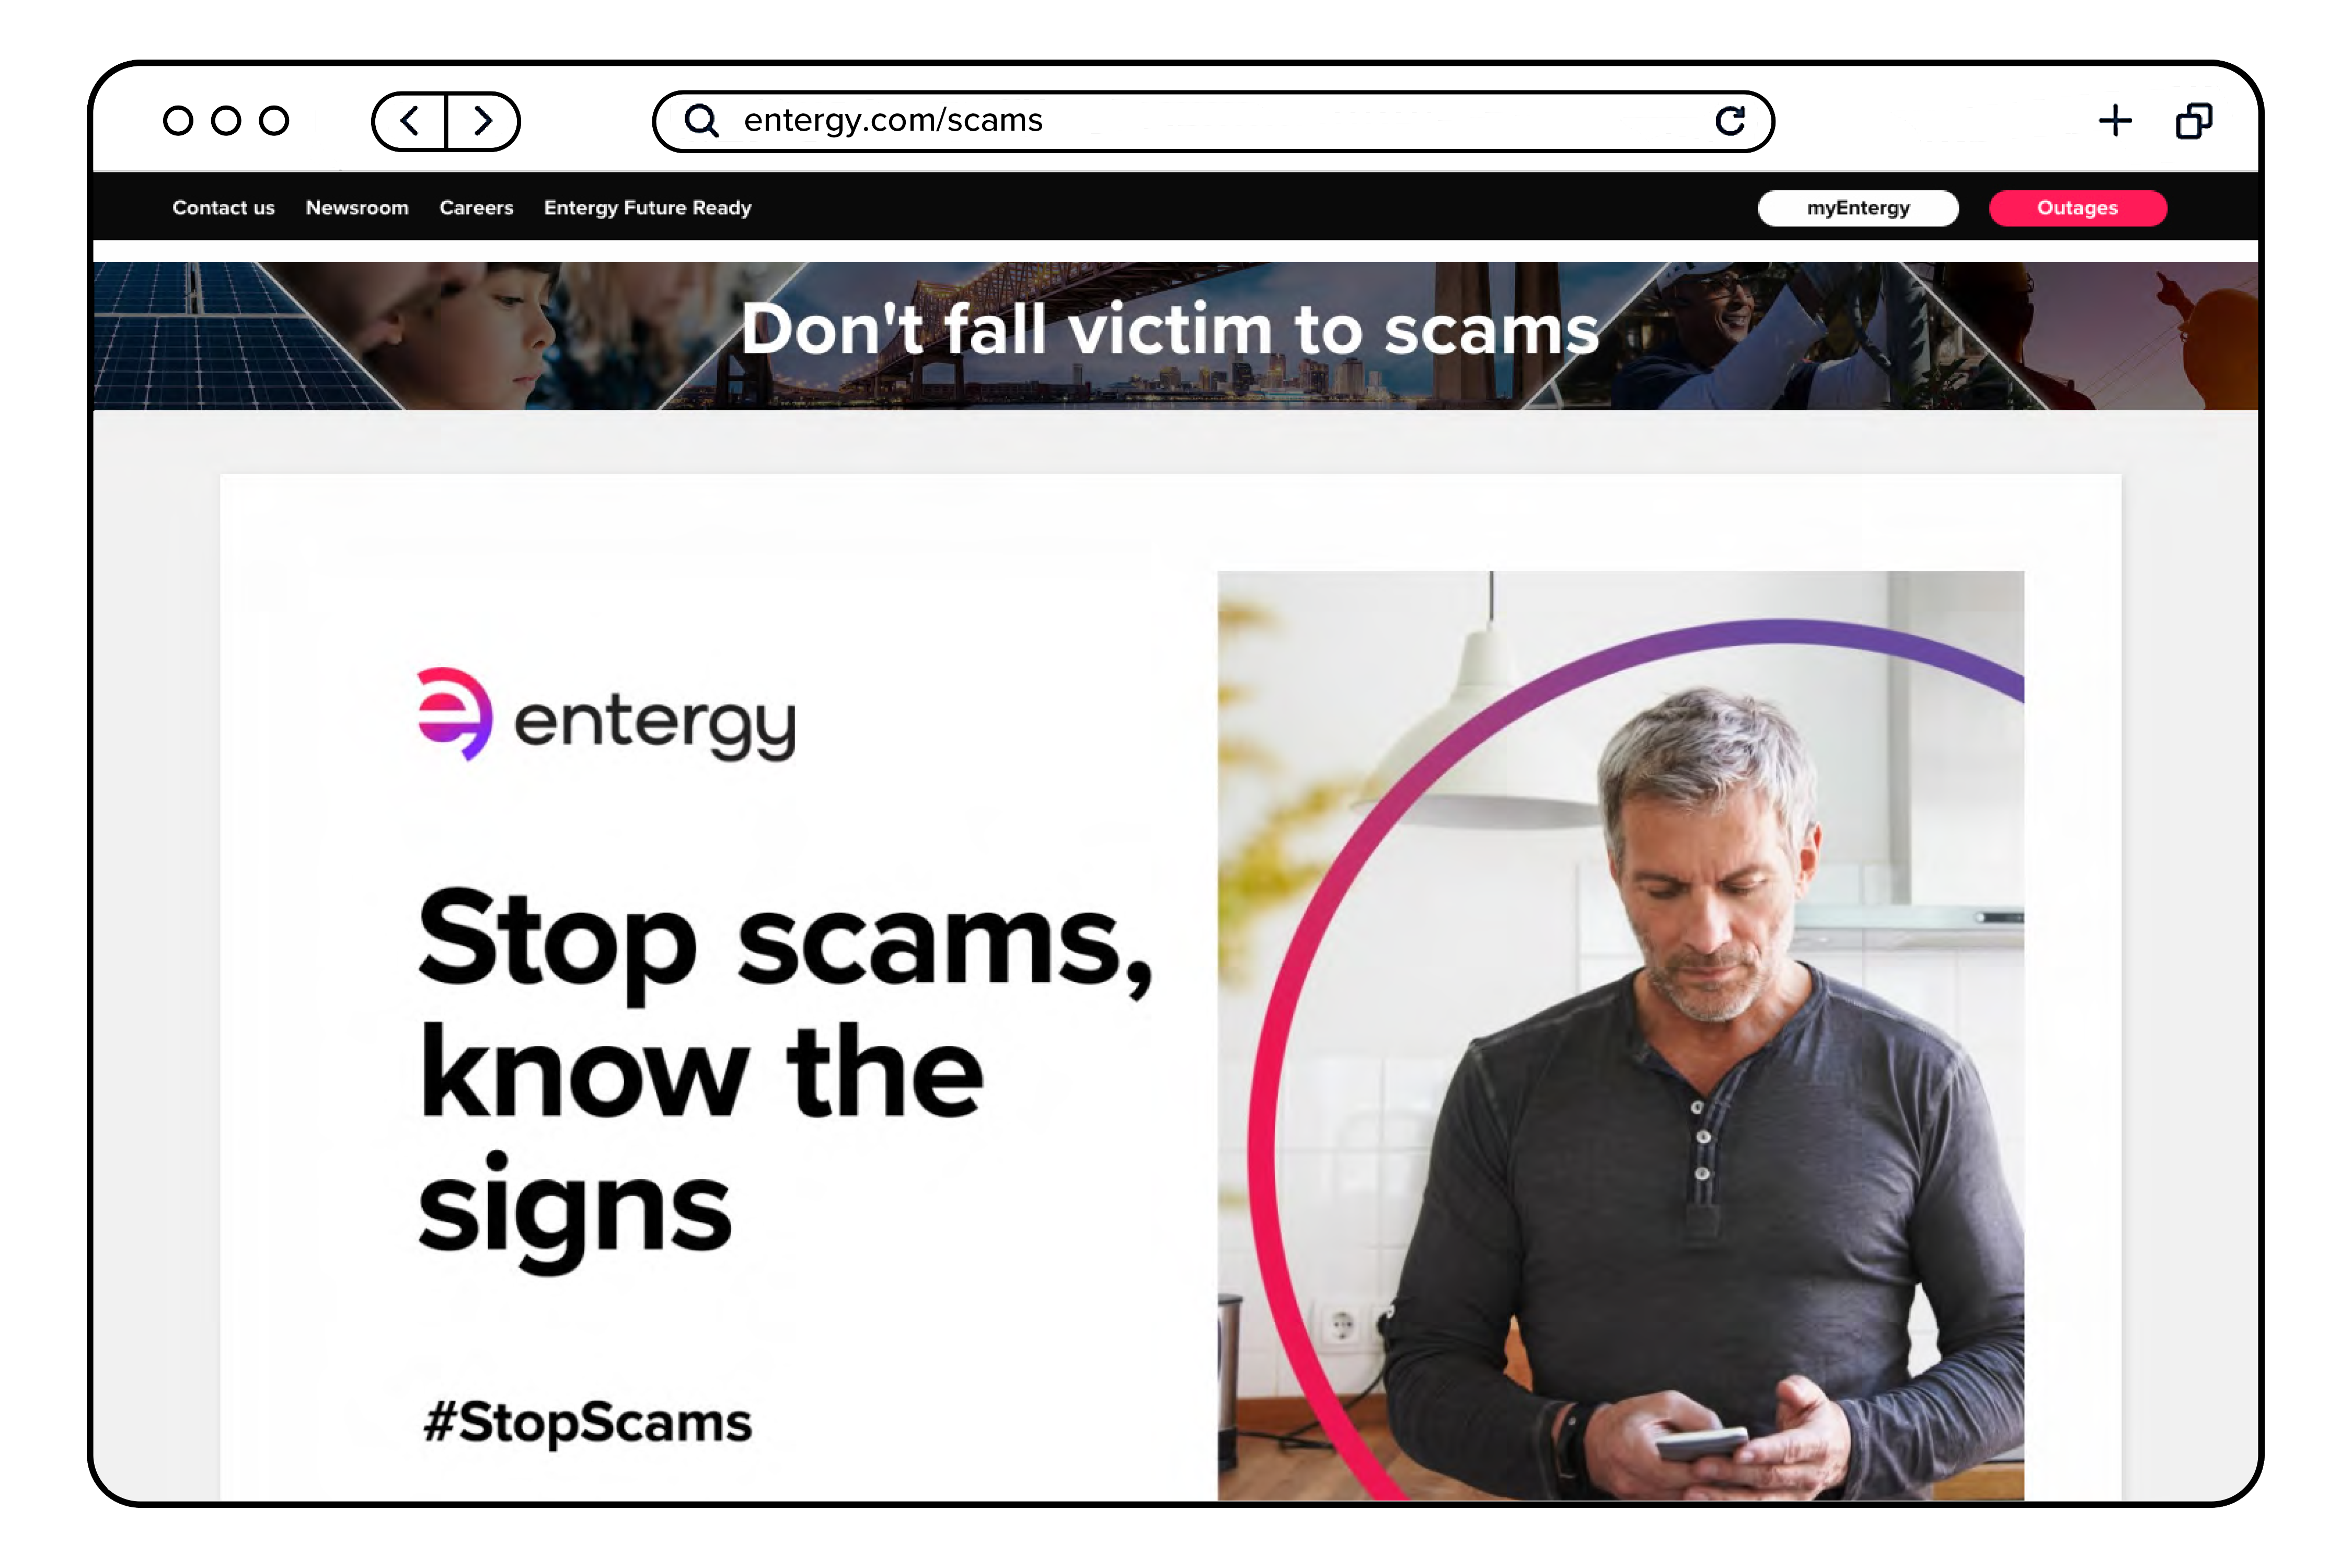Click the entergy.com/scams address field
The height and width of the screenshot is (1568, 2352).
tap(1213, 121)
